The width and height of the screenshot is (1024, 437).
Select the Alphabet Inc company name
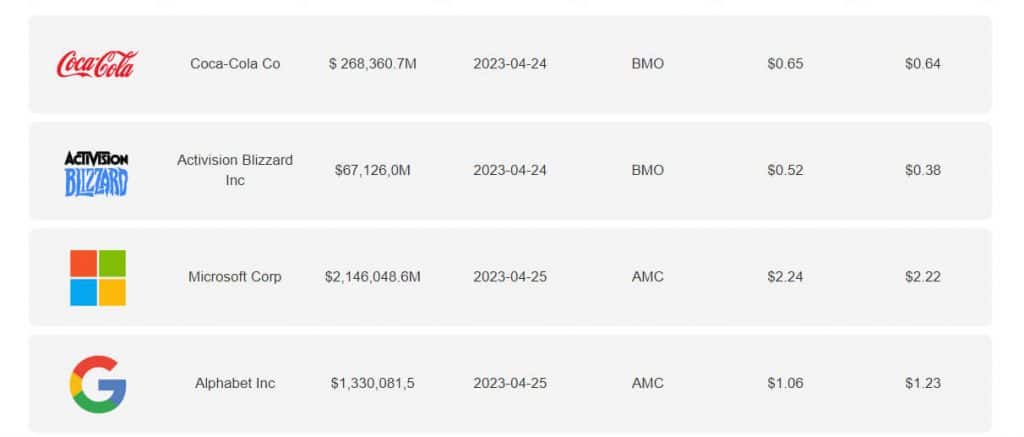(235, 383)
